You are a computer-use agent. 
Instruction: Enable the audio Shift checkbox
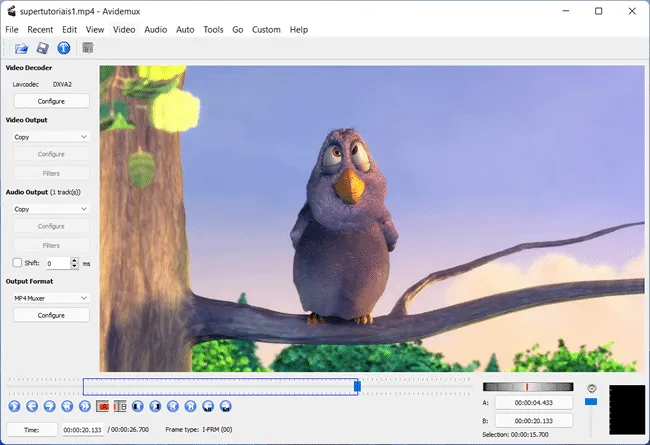pos(17,263)
